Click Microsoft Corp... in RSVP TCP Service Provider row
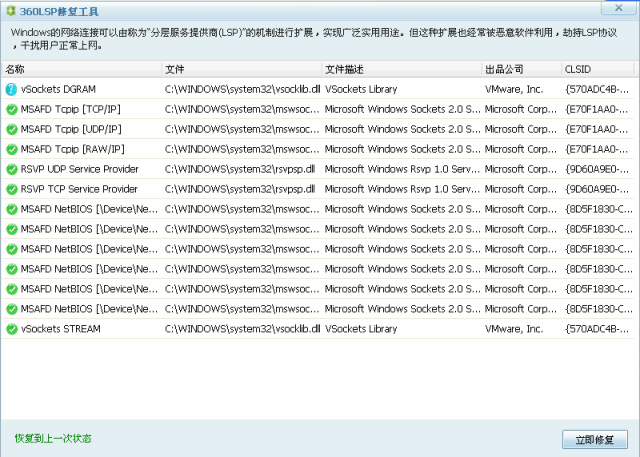The width and height of the screenshot is (640, 457). coord(521,189)
